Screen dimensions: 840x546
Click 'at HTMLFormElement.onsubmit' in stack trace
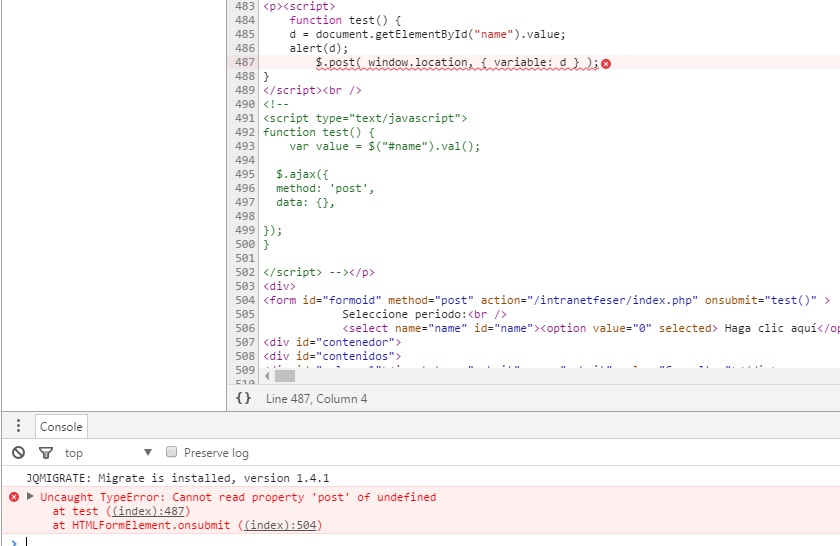coord(141,525)
